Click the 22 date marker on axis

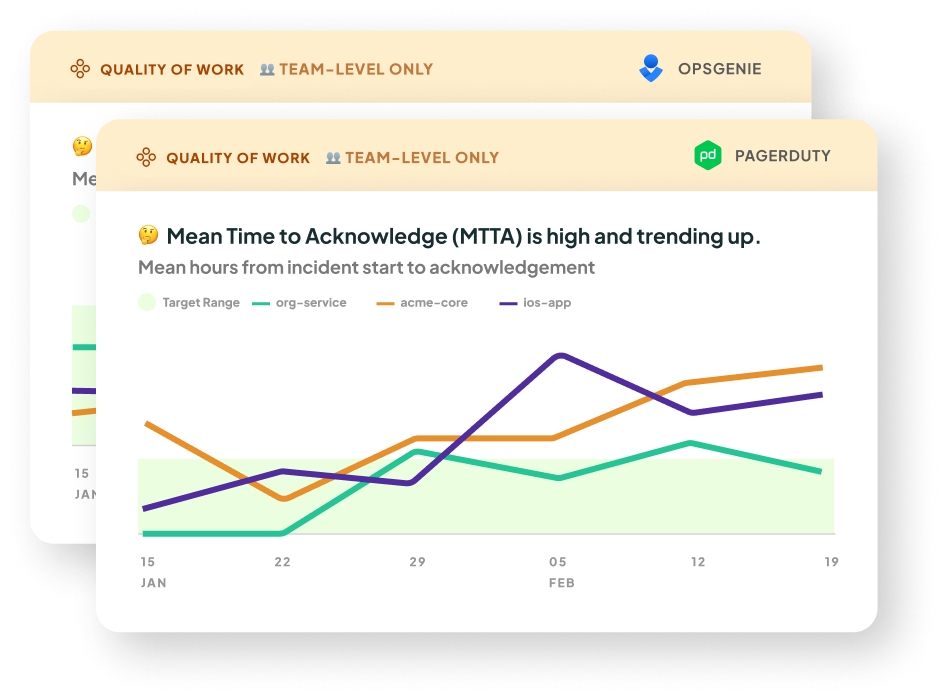[x=283, y=562]
